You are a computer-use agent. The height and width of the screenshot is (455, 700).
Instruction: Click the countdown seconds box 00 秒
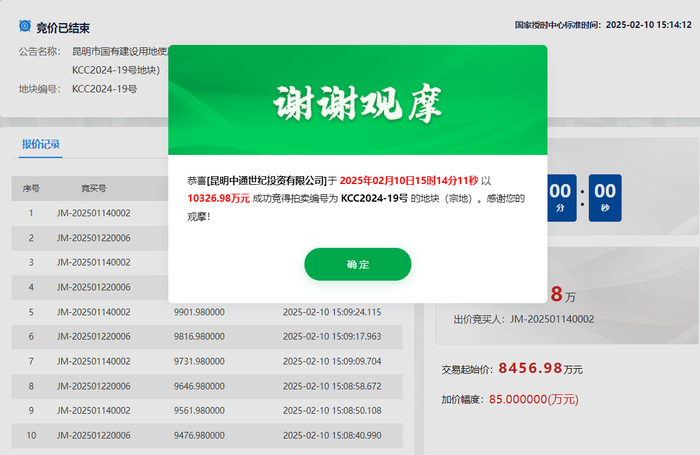point(605,198)
